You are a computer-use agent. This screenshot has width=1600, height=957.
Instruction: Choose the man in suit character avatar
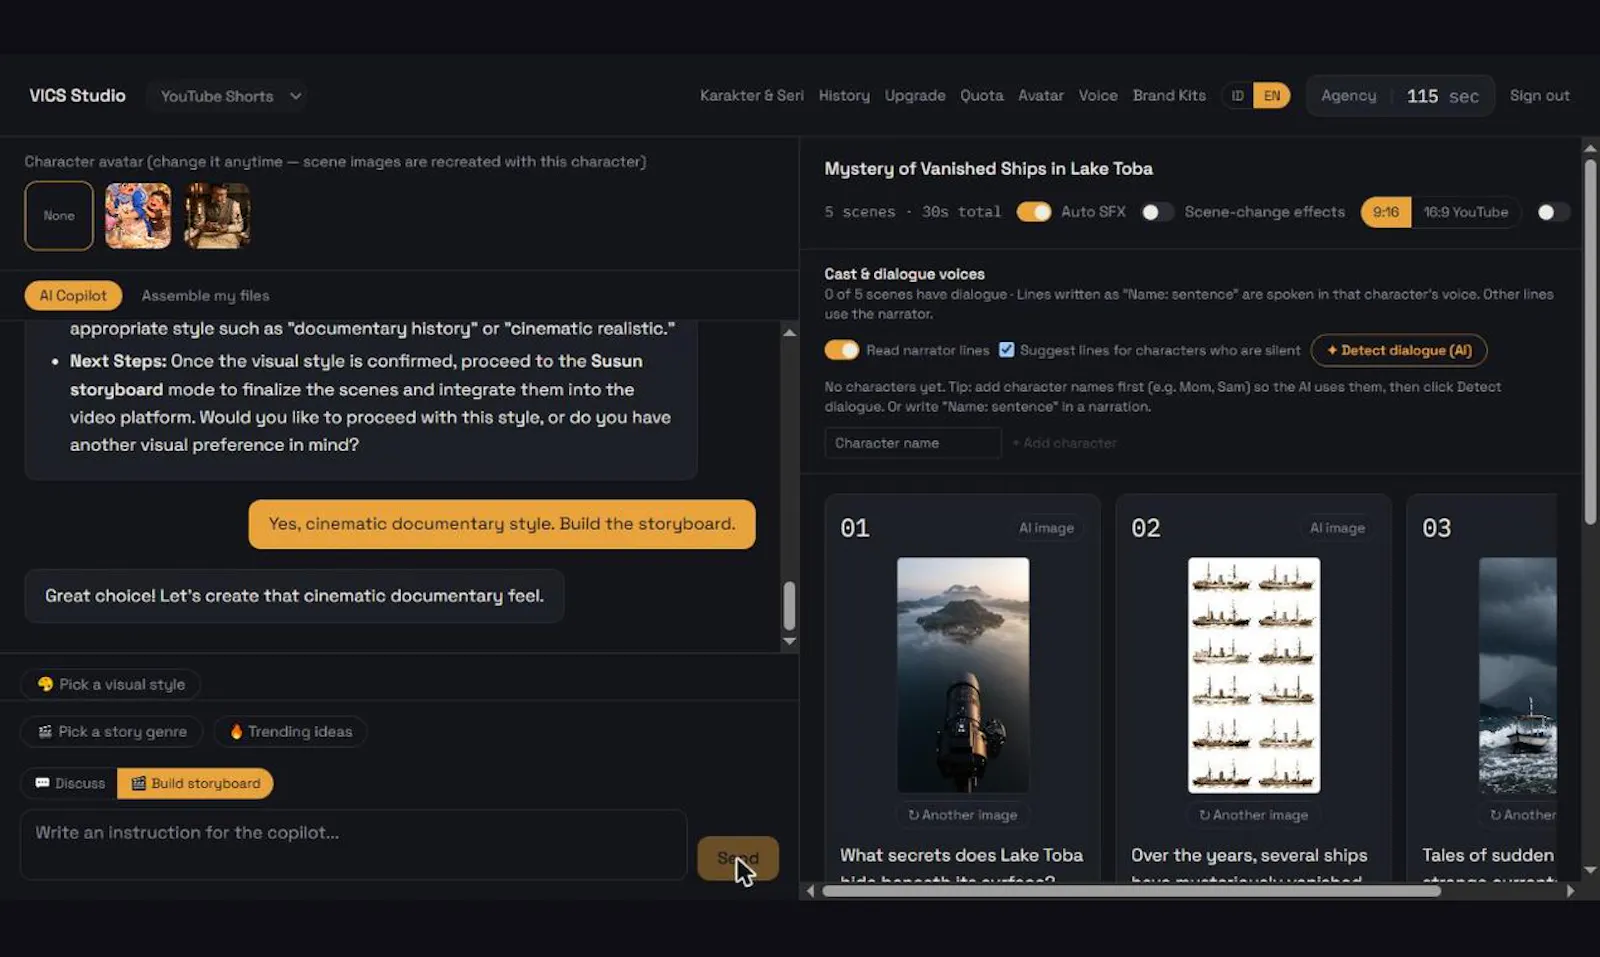217,215
